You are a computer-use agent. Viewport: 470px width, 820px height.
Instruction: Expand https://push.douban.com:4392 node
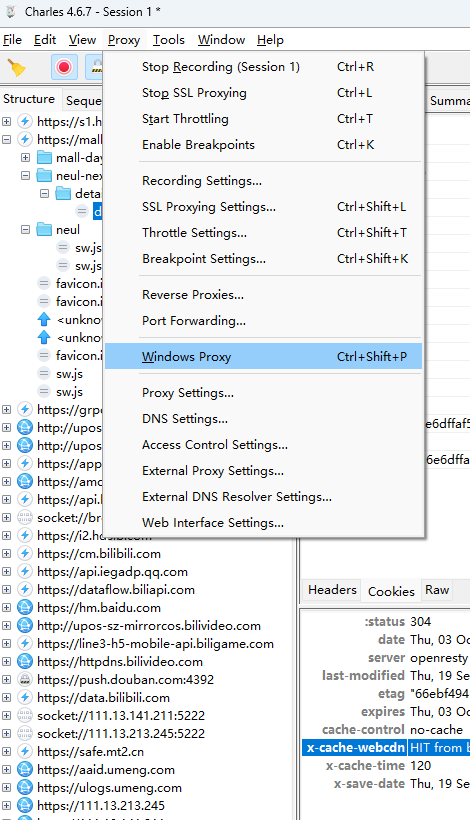(6, 679)
